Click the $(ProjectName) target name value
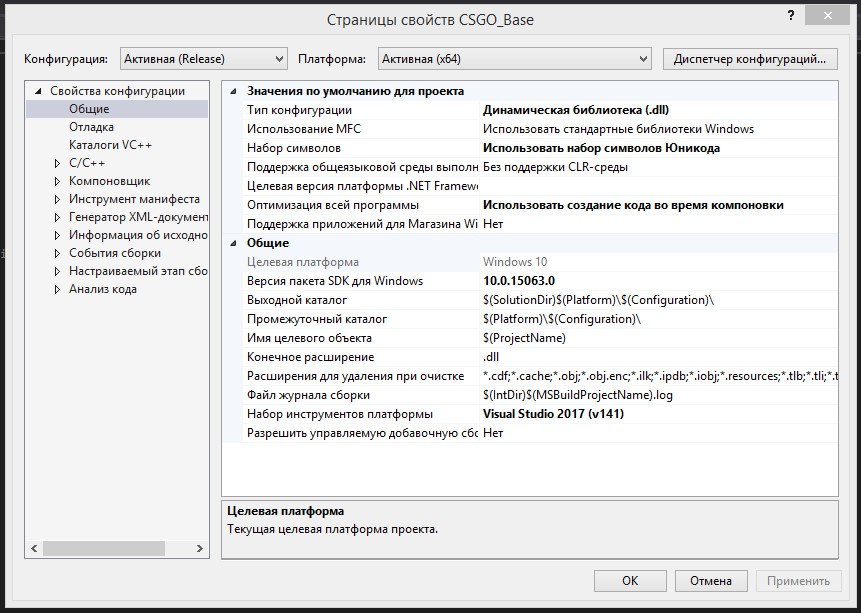 [524, 338]
